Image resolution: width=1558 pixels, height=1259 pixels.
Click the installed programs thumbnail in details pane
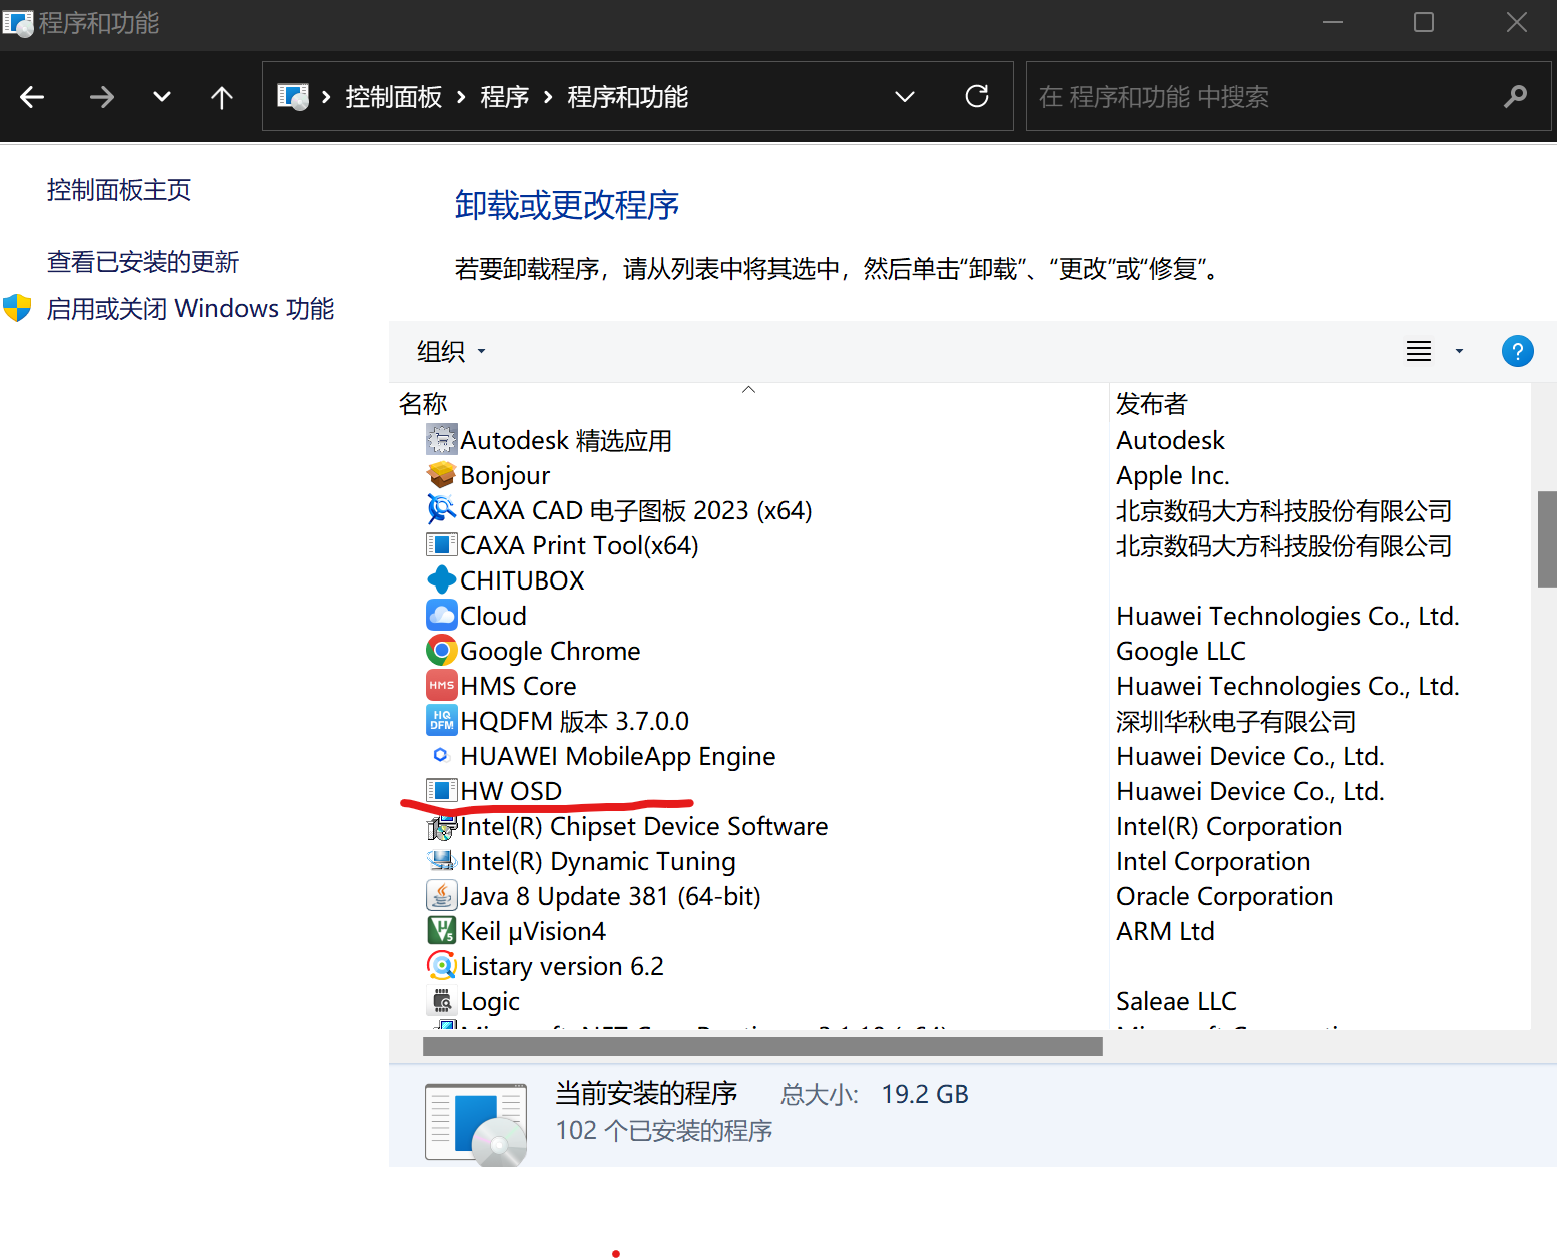(476, 1124)
